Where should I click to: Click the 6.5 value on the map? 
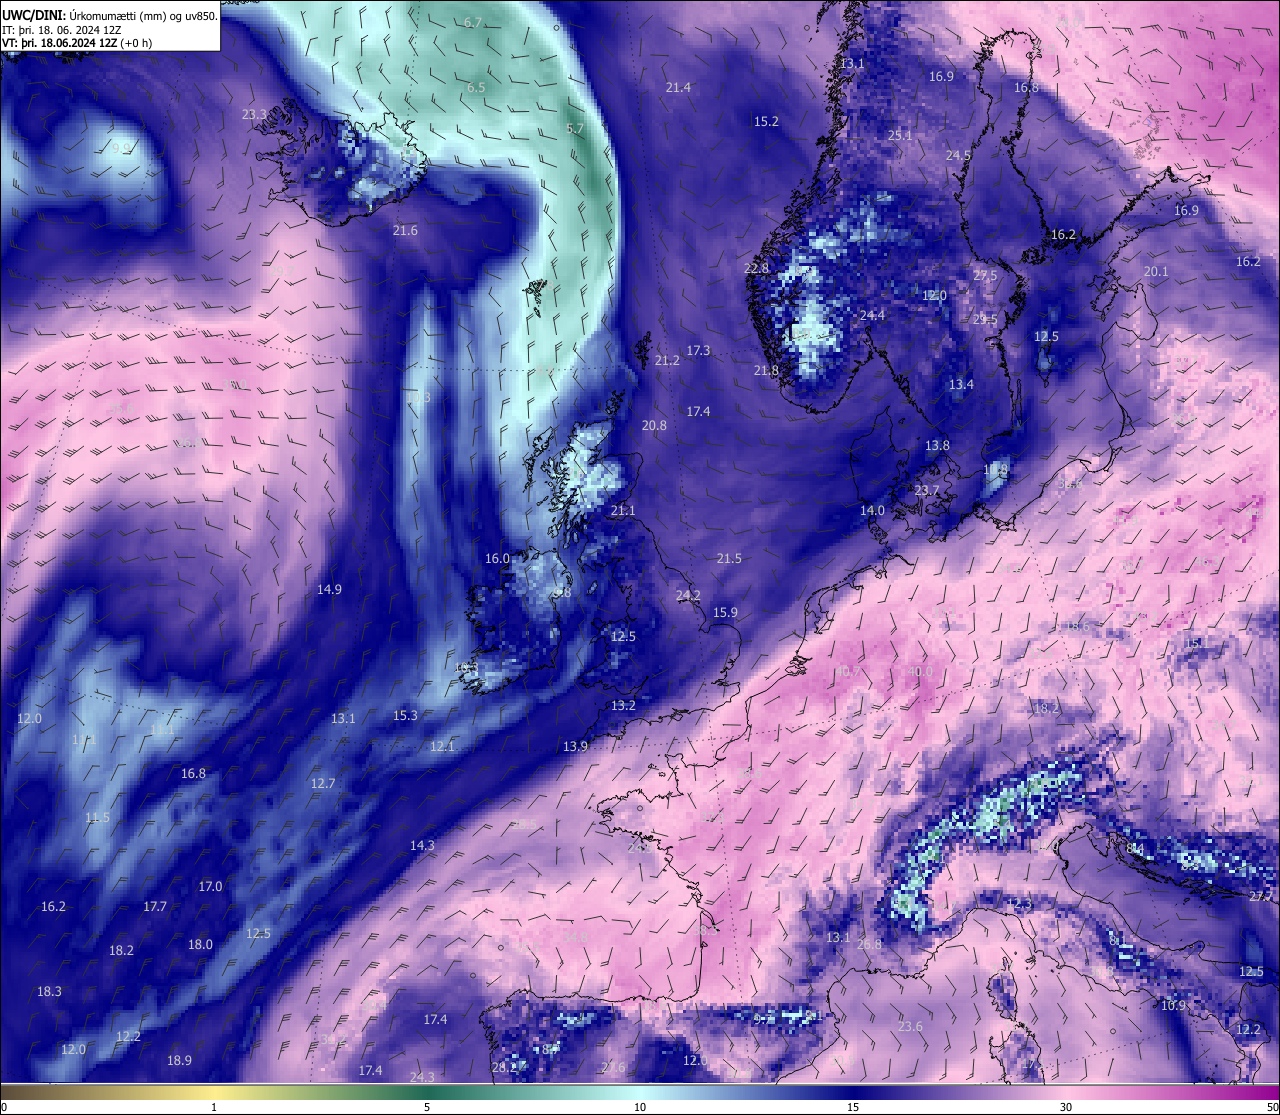point(476,87)
